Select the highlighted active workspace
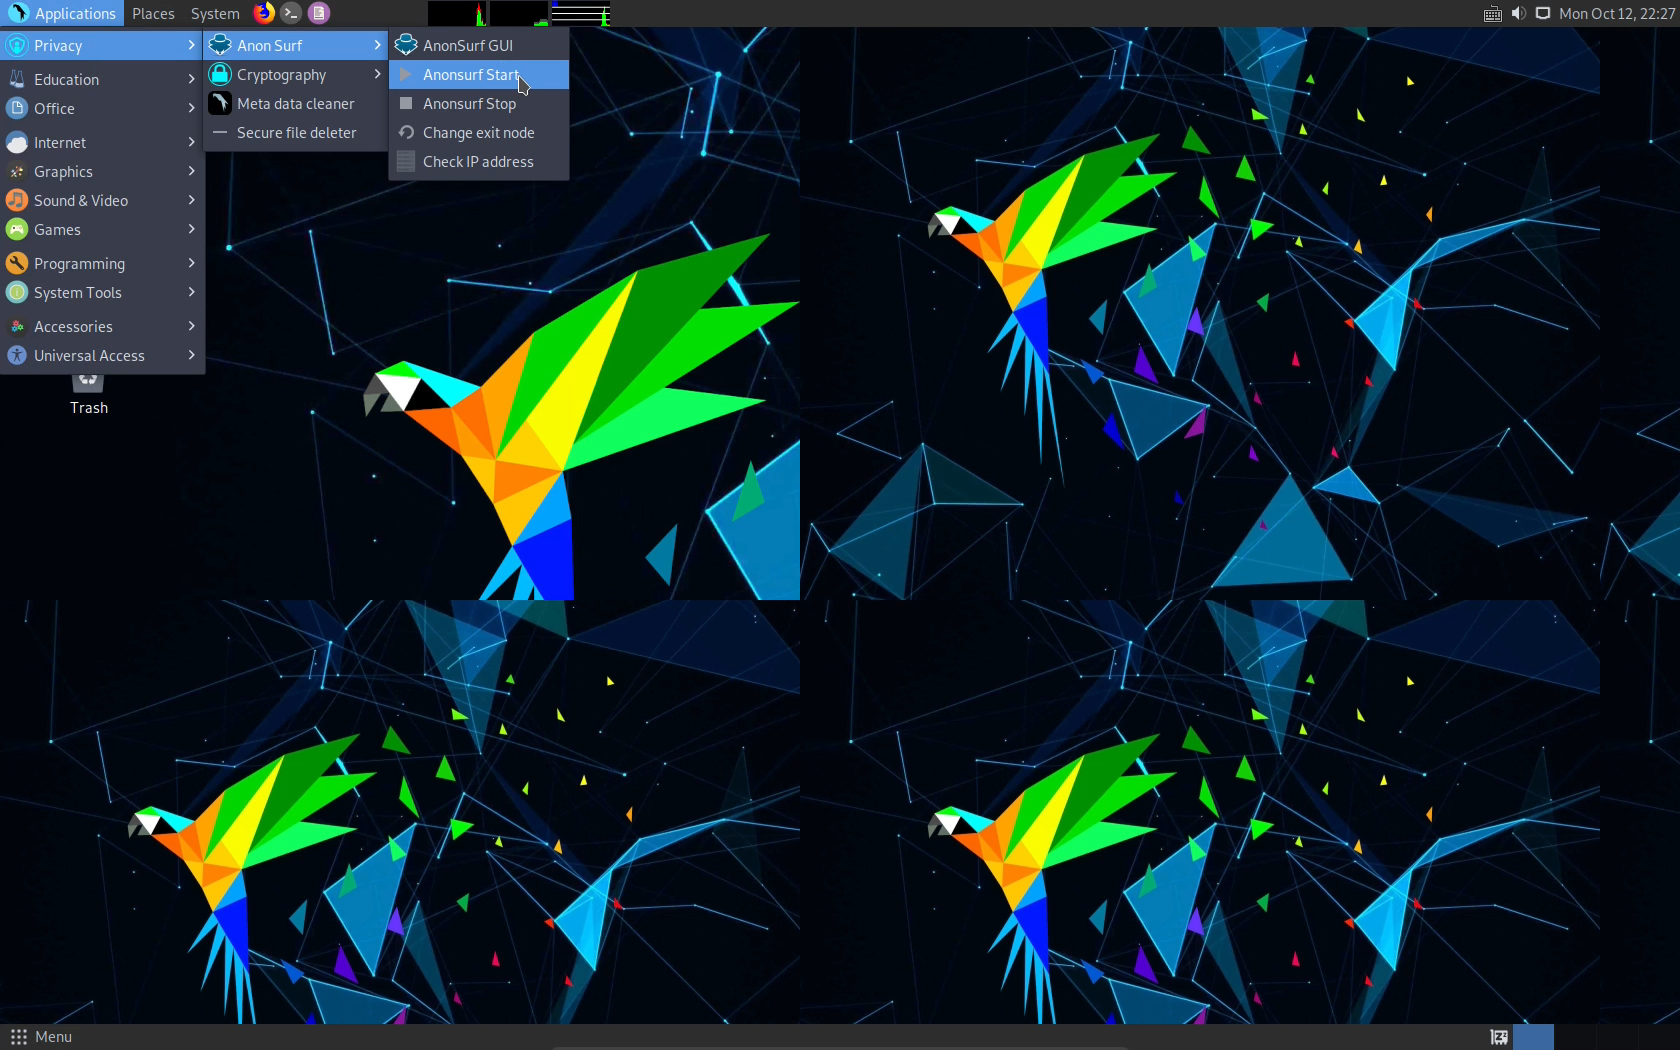The height and width of the screenshot is (1050, 1680). pyautogui.click(x=1533, y=1037)
